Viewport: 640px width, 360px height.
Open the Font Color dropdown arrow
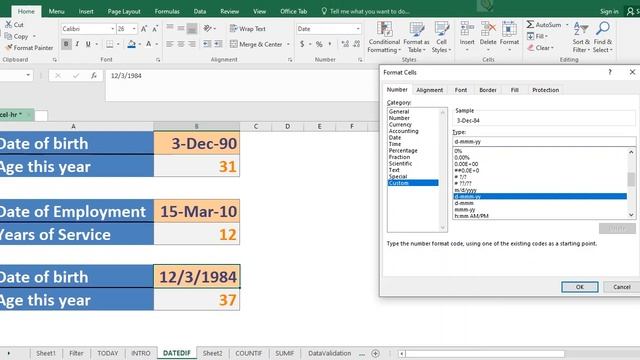tap(157, 44)
